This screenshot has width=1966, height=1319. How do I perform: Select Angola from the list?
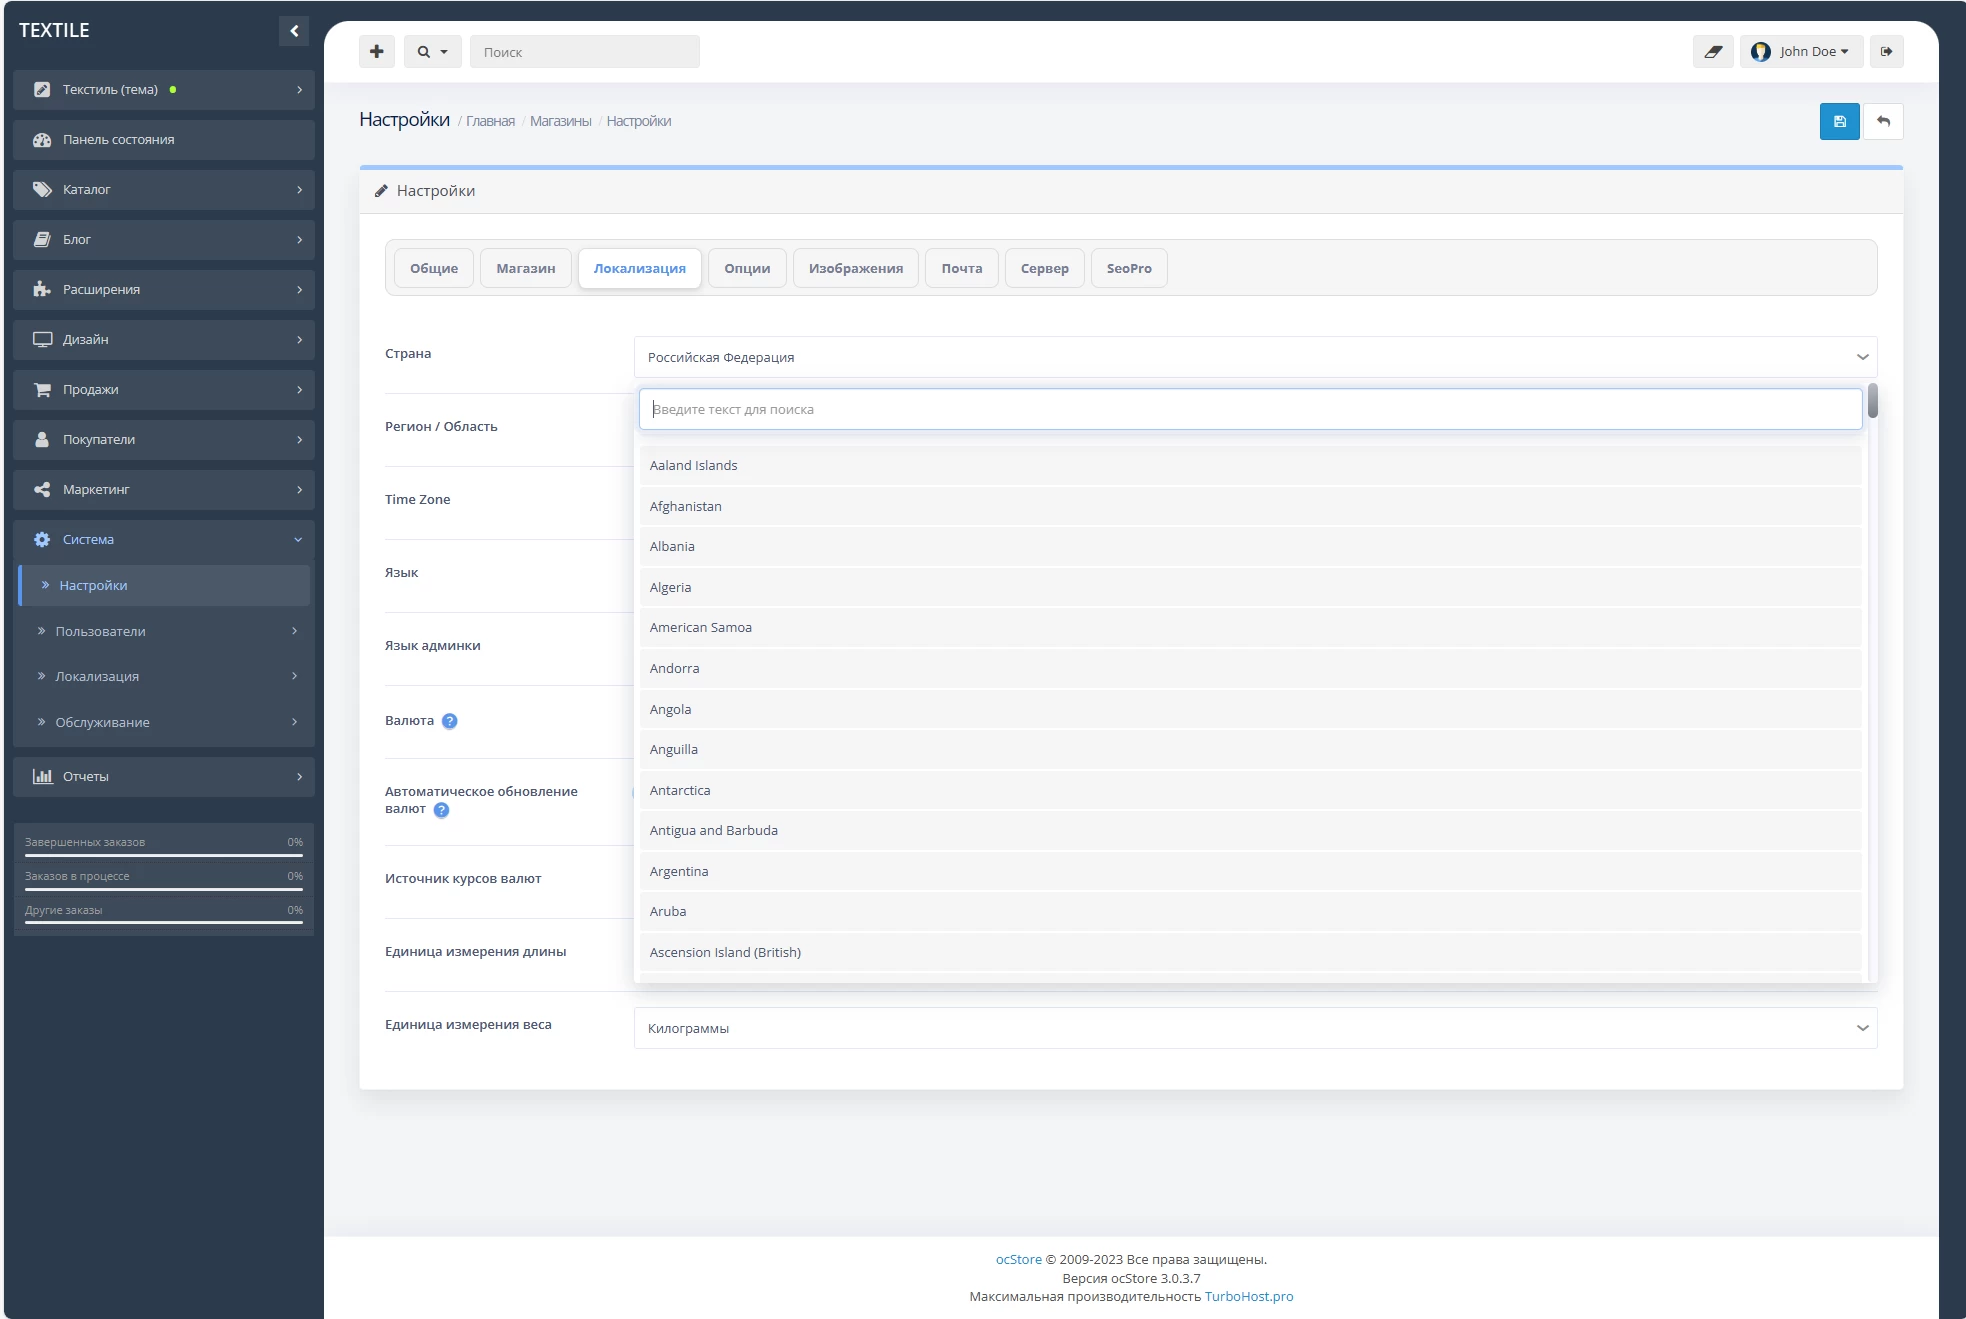pyautogui.click(x=1250, y=710)
